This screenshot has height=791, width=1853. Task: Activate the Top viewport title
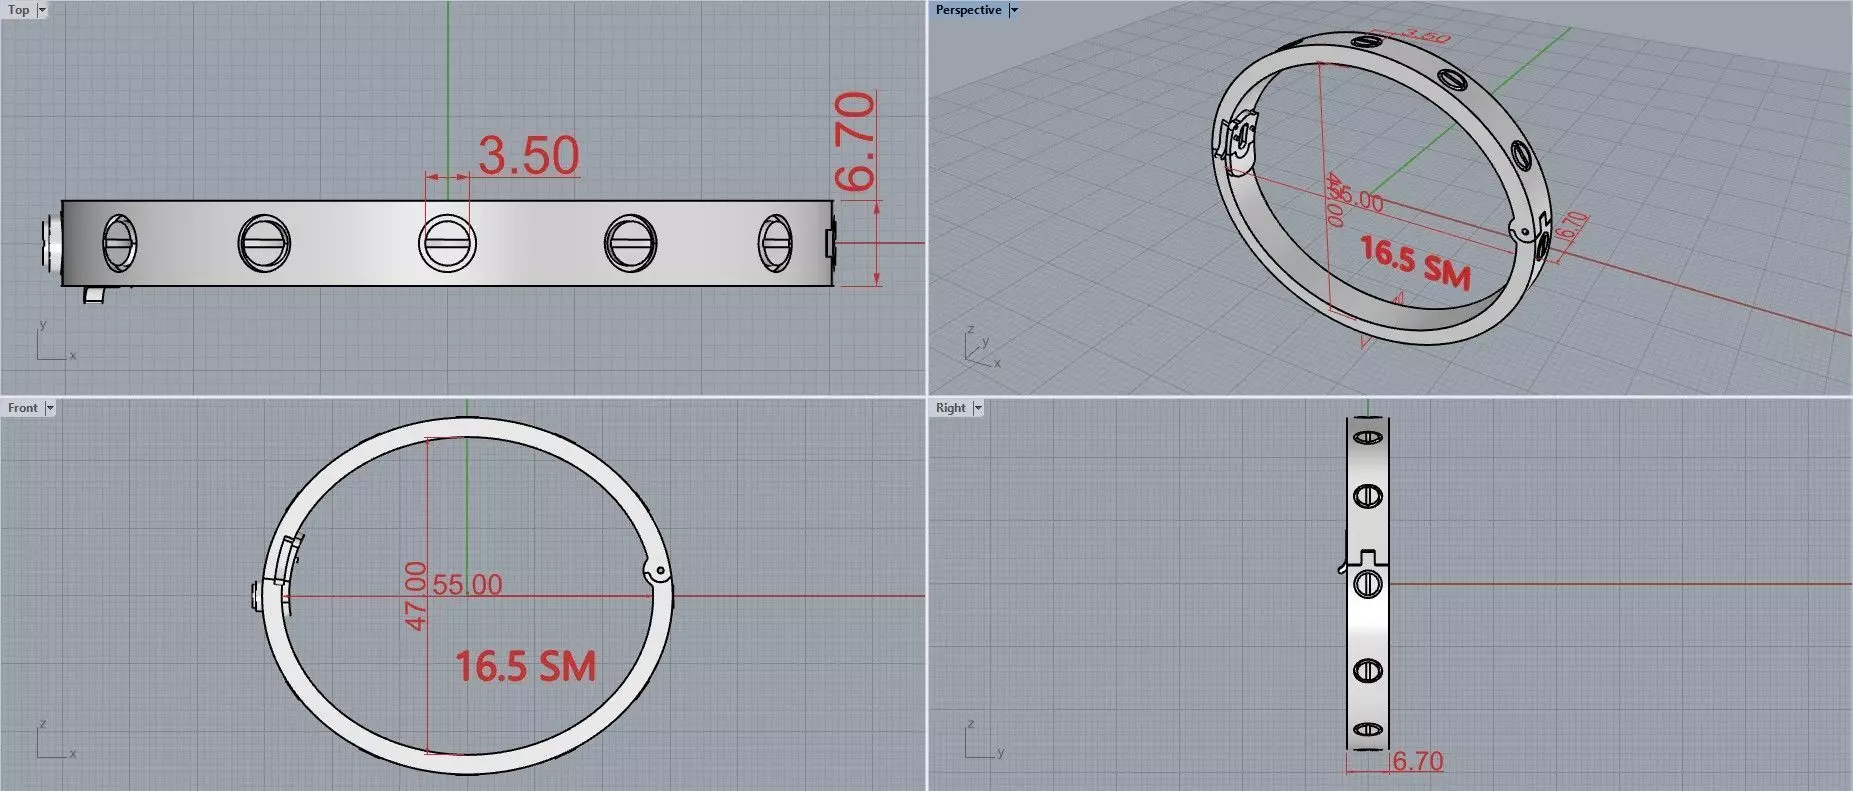point(19,10)
